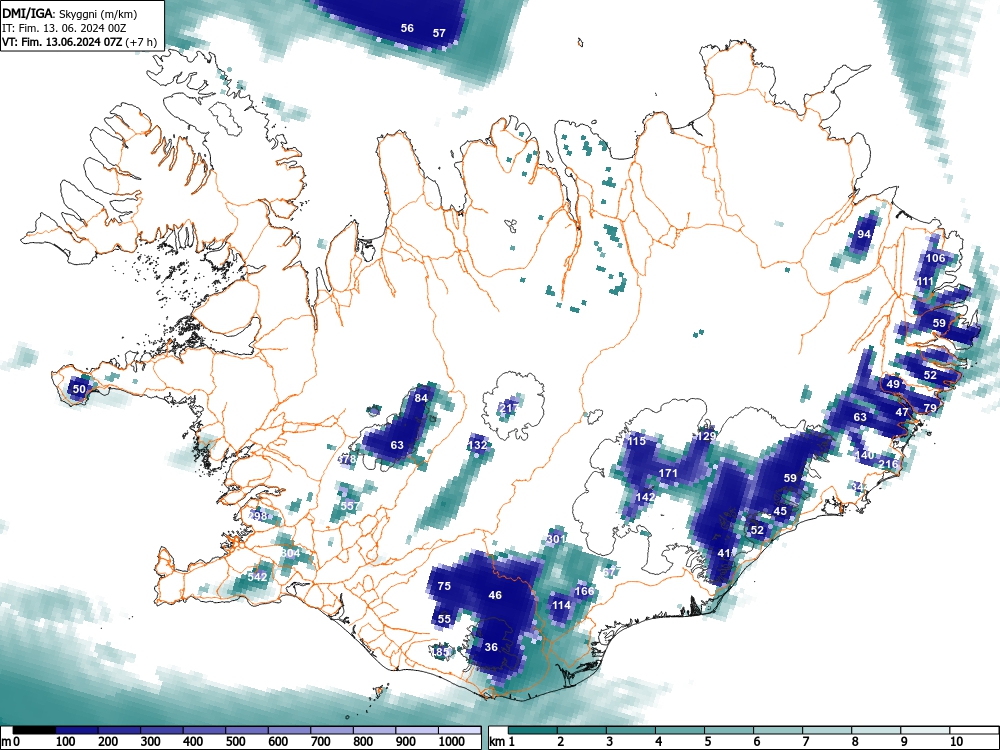Click the value 59 below 111
This screenshot has height=750, width=1000.
pos(939,323)
